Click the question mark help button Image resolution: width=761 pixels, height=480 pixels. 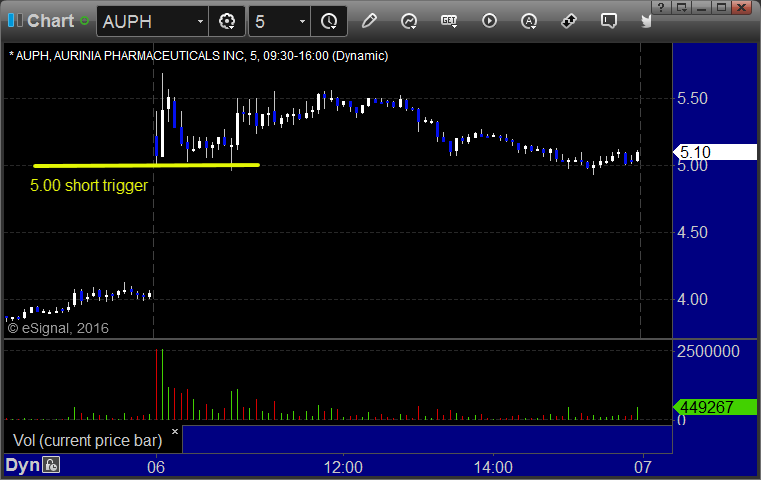pos(661,7)
